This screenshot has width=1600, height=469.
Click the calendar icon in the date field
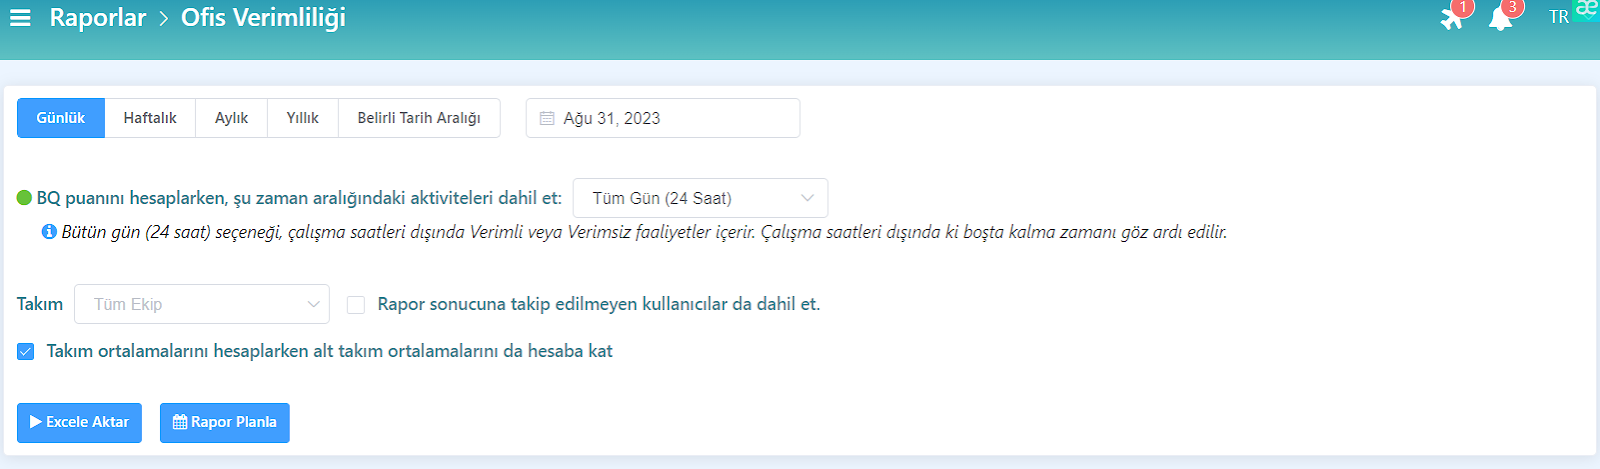[x=547, y=118]
